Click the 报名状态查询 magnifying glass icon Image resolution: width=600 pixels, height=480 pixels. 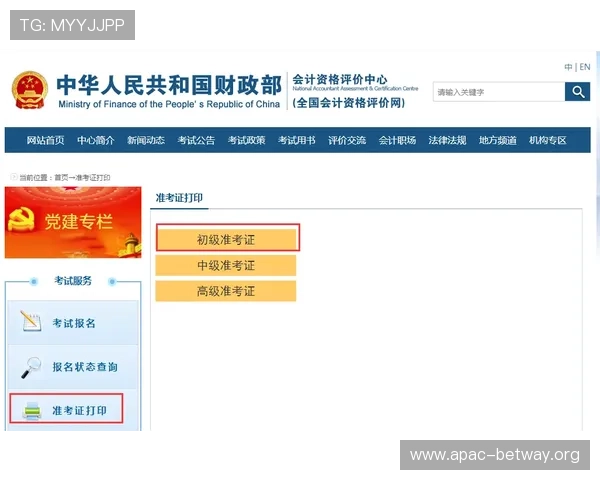pos(31,367)
